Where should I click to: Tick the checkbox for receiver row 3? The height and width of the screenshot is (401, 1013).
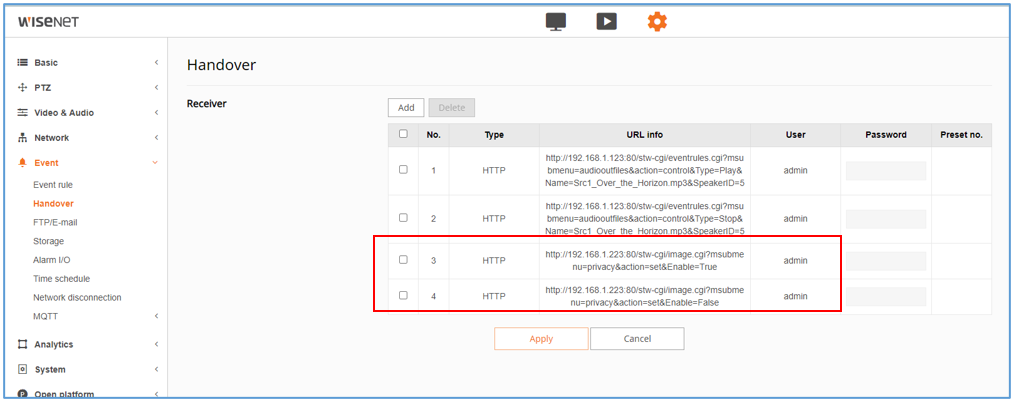pyautogui.click(x=403, y=260)
